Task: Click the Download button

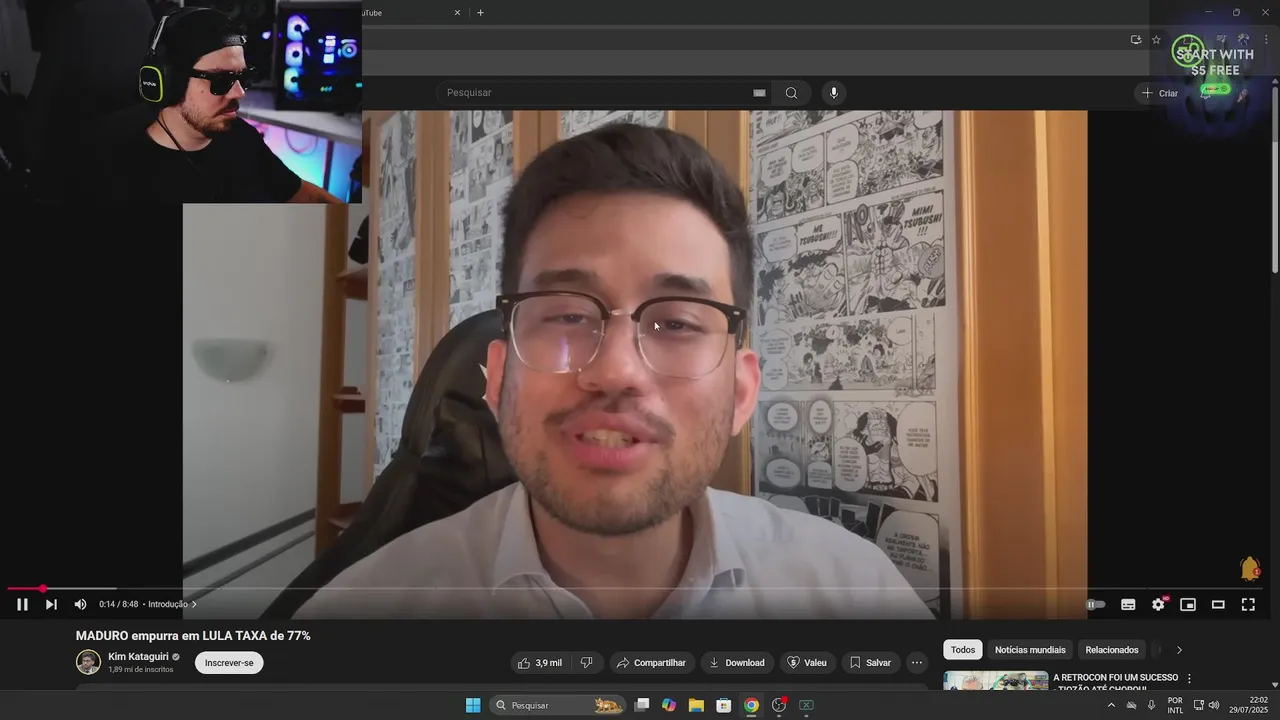Action: pyautogui.click(x=736, y=662)
